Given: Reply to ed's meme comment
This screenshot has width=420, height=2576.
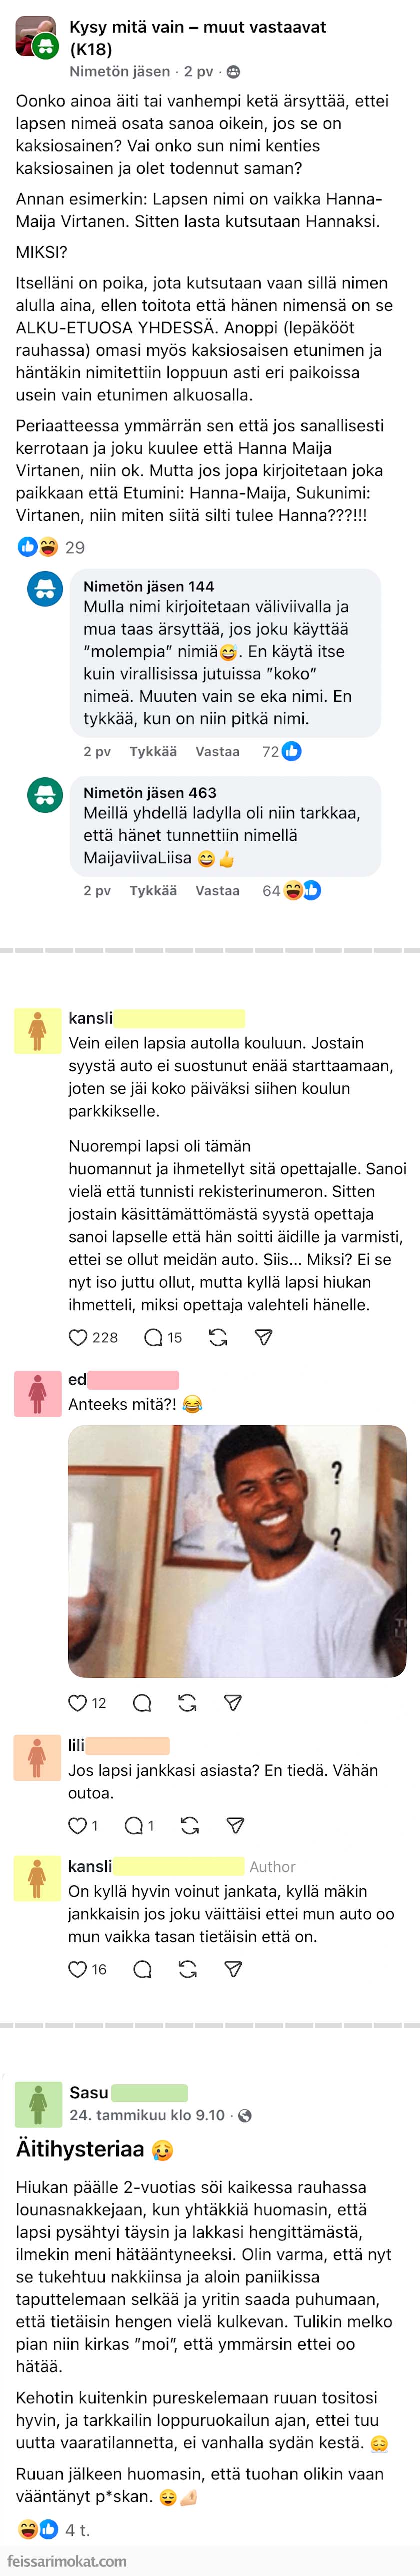Looking at the screenshot, I should (142, 1703).
